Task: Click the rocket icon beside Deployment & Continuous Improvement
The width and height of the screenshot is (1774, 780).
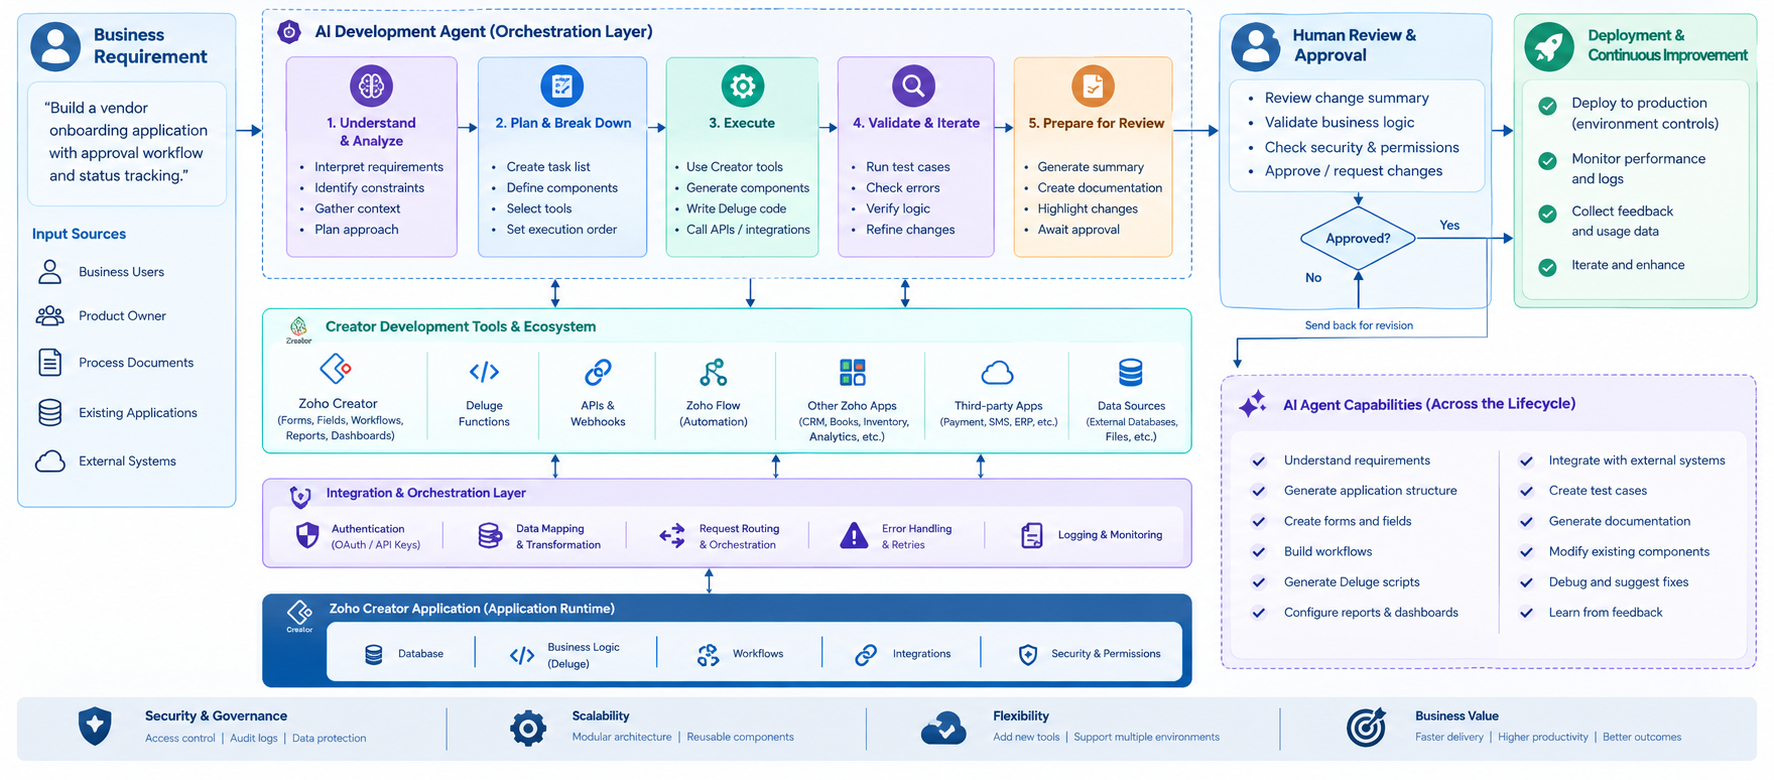Action: [1549, 46]
